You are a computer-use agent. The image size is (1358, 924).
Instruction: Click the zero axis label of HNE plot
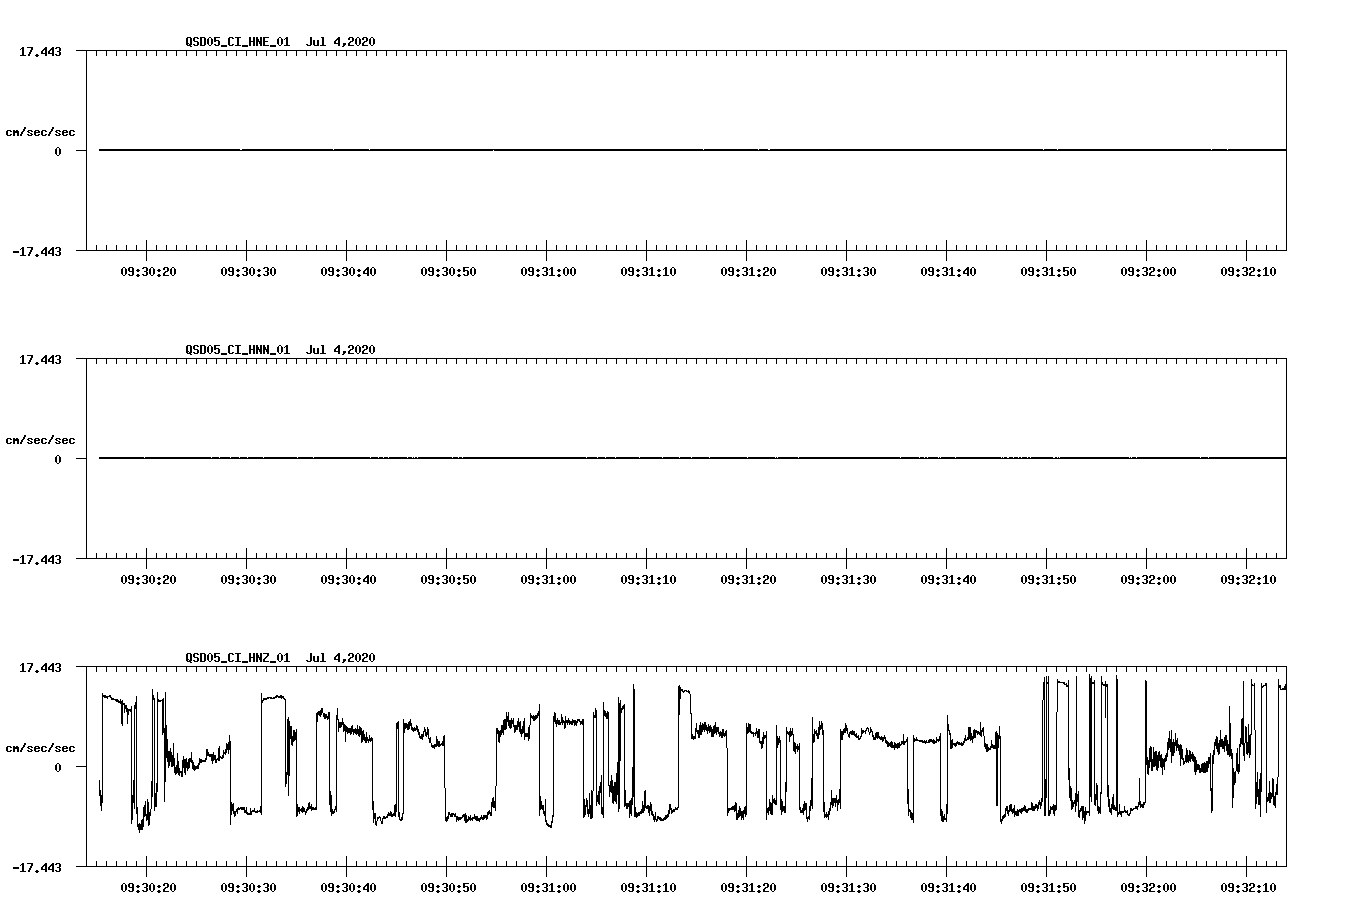coord(58,152)
